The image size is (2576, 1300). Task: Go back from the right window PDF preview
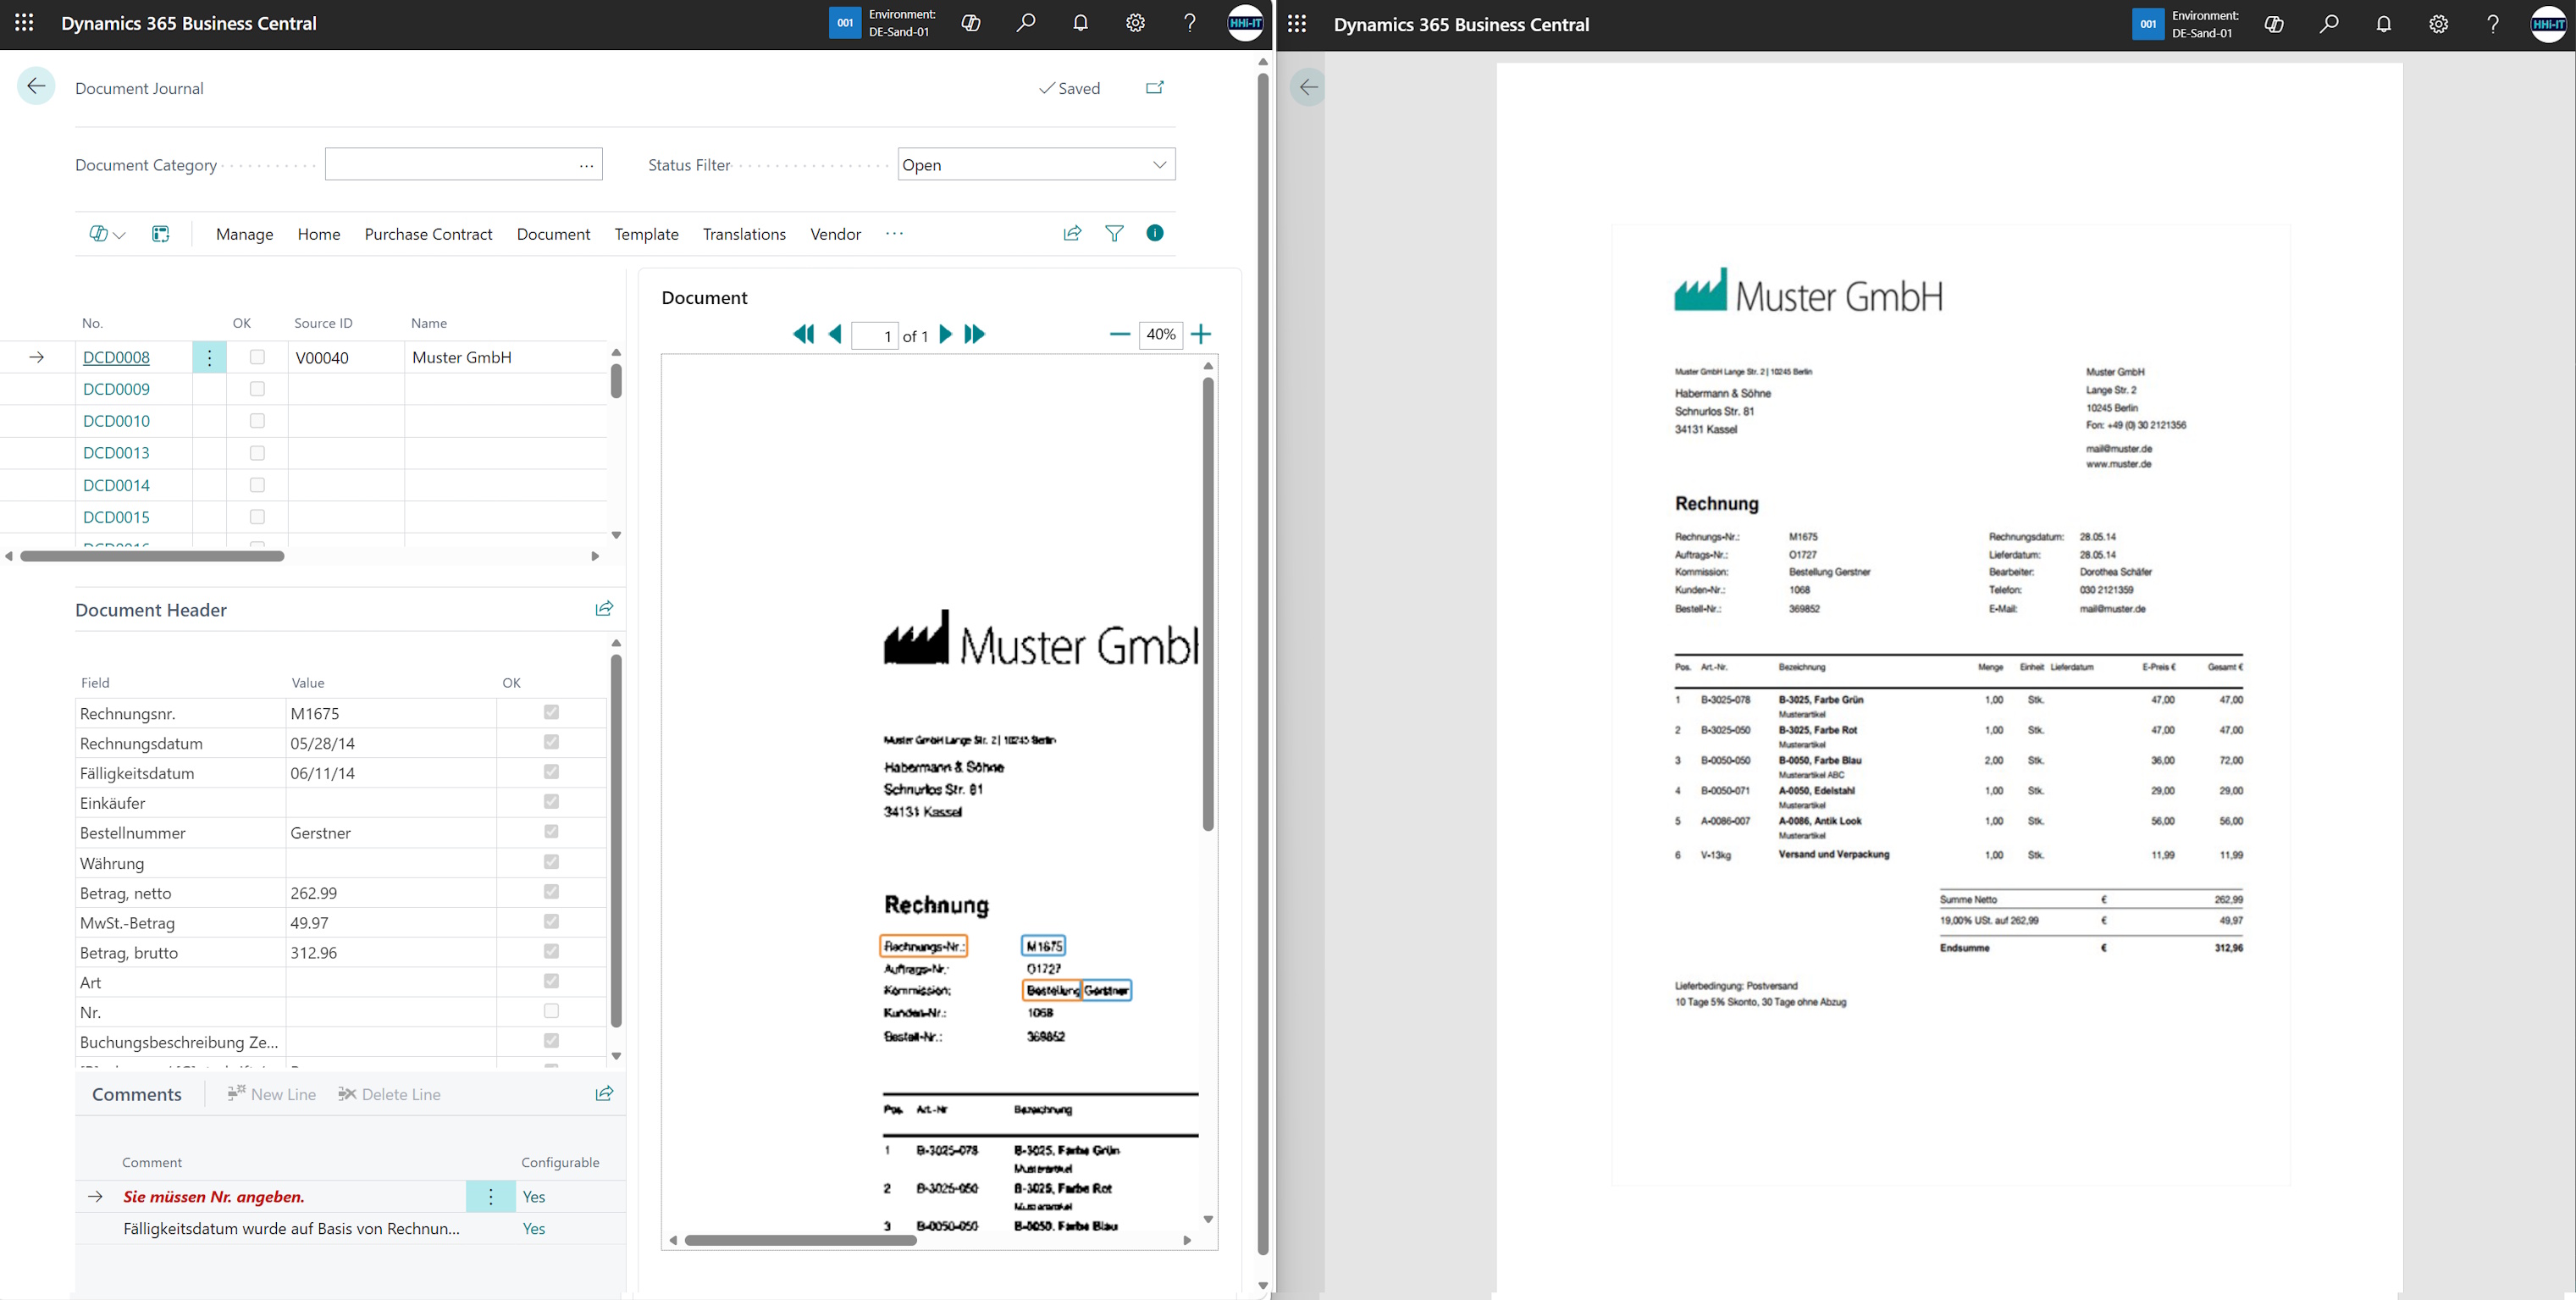(1308, 88)
